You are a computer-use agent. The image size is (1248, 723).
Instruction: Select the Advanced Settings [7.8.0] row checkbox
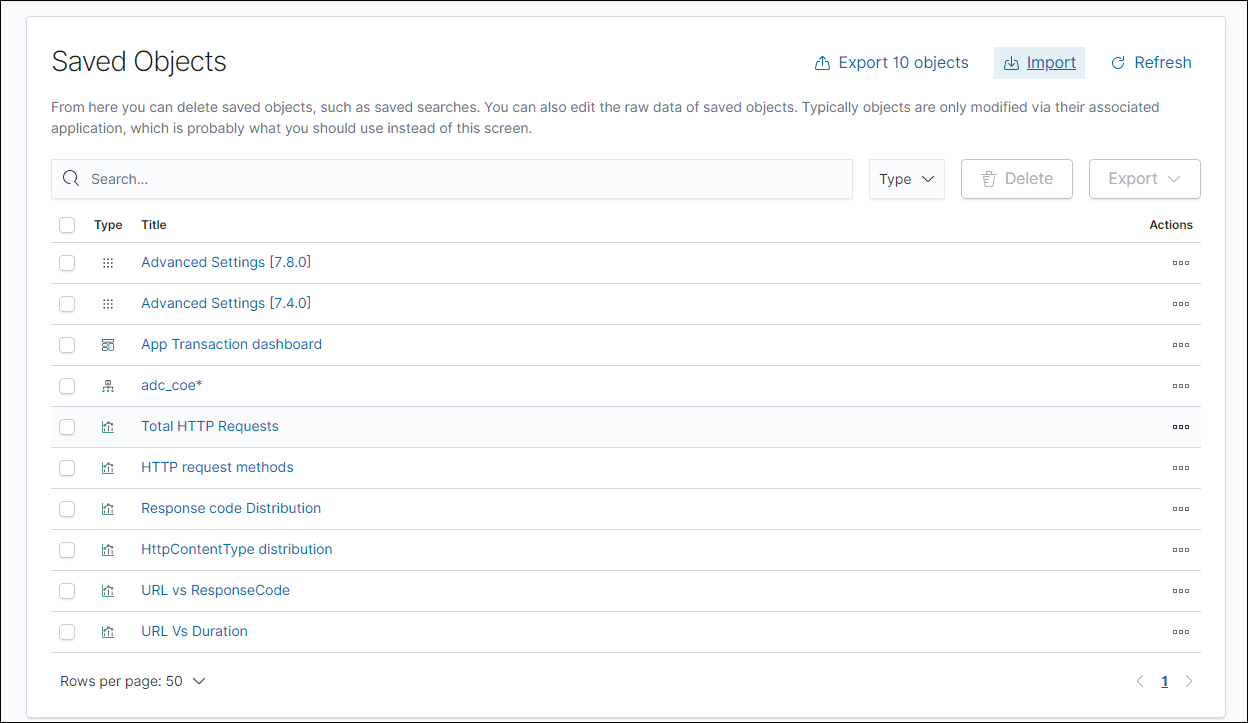[x=67, y=263]
